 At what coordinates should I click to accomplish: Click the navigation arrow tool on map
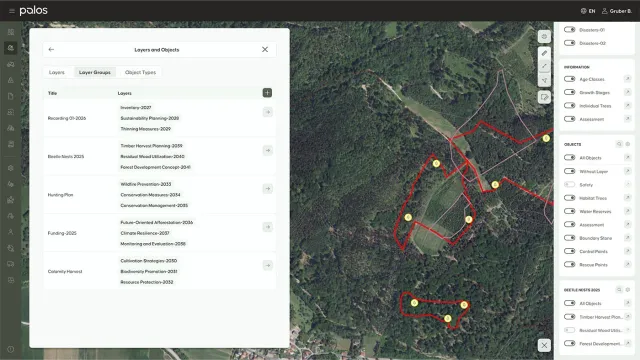(x=544, y=80)
